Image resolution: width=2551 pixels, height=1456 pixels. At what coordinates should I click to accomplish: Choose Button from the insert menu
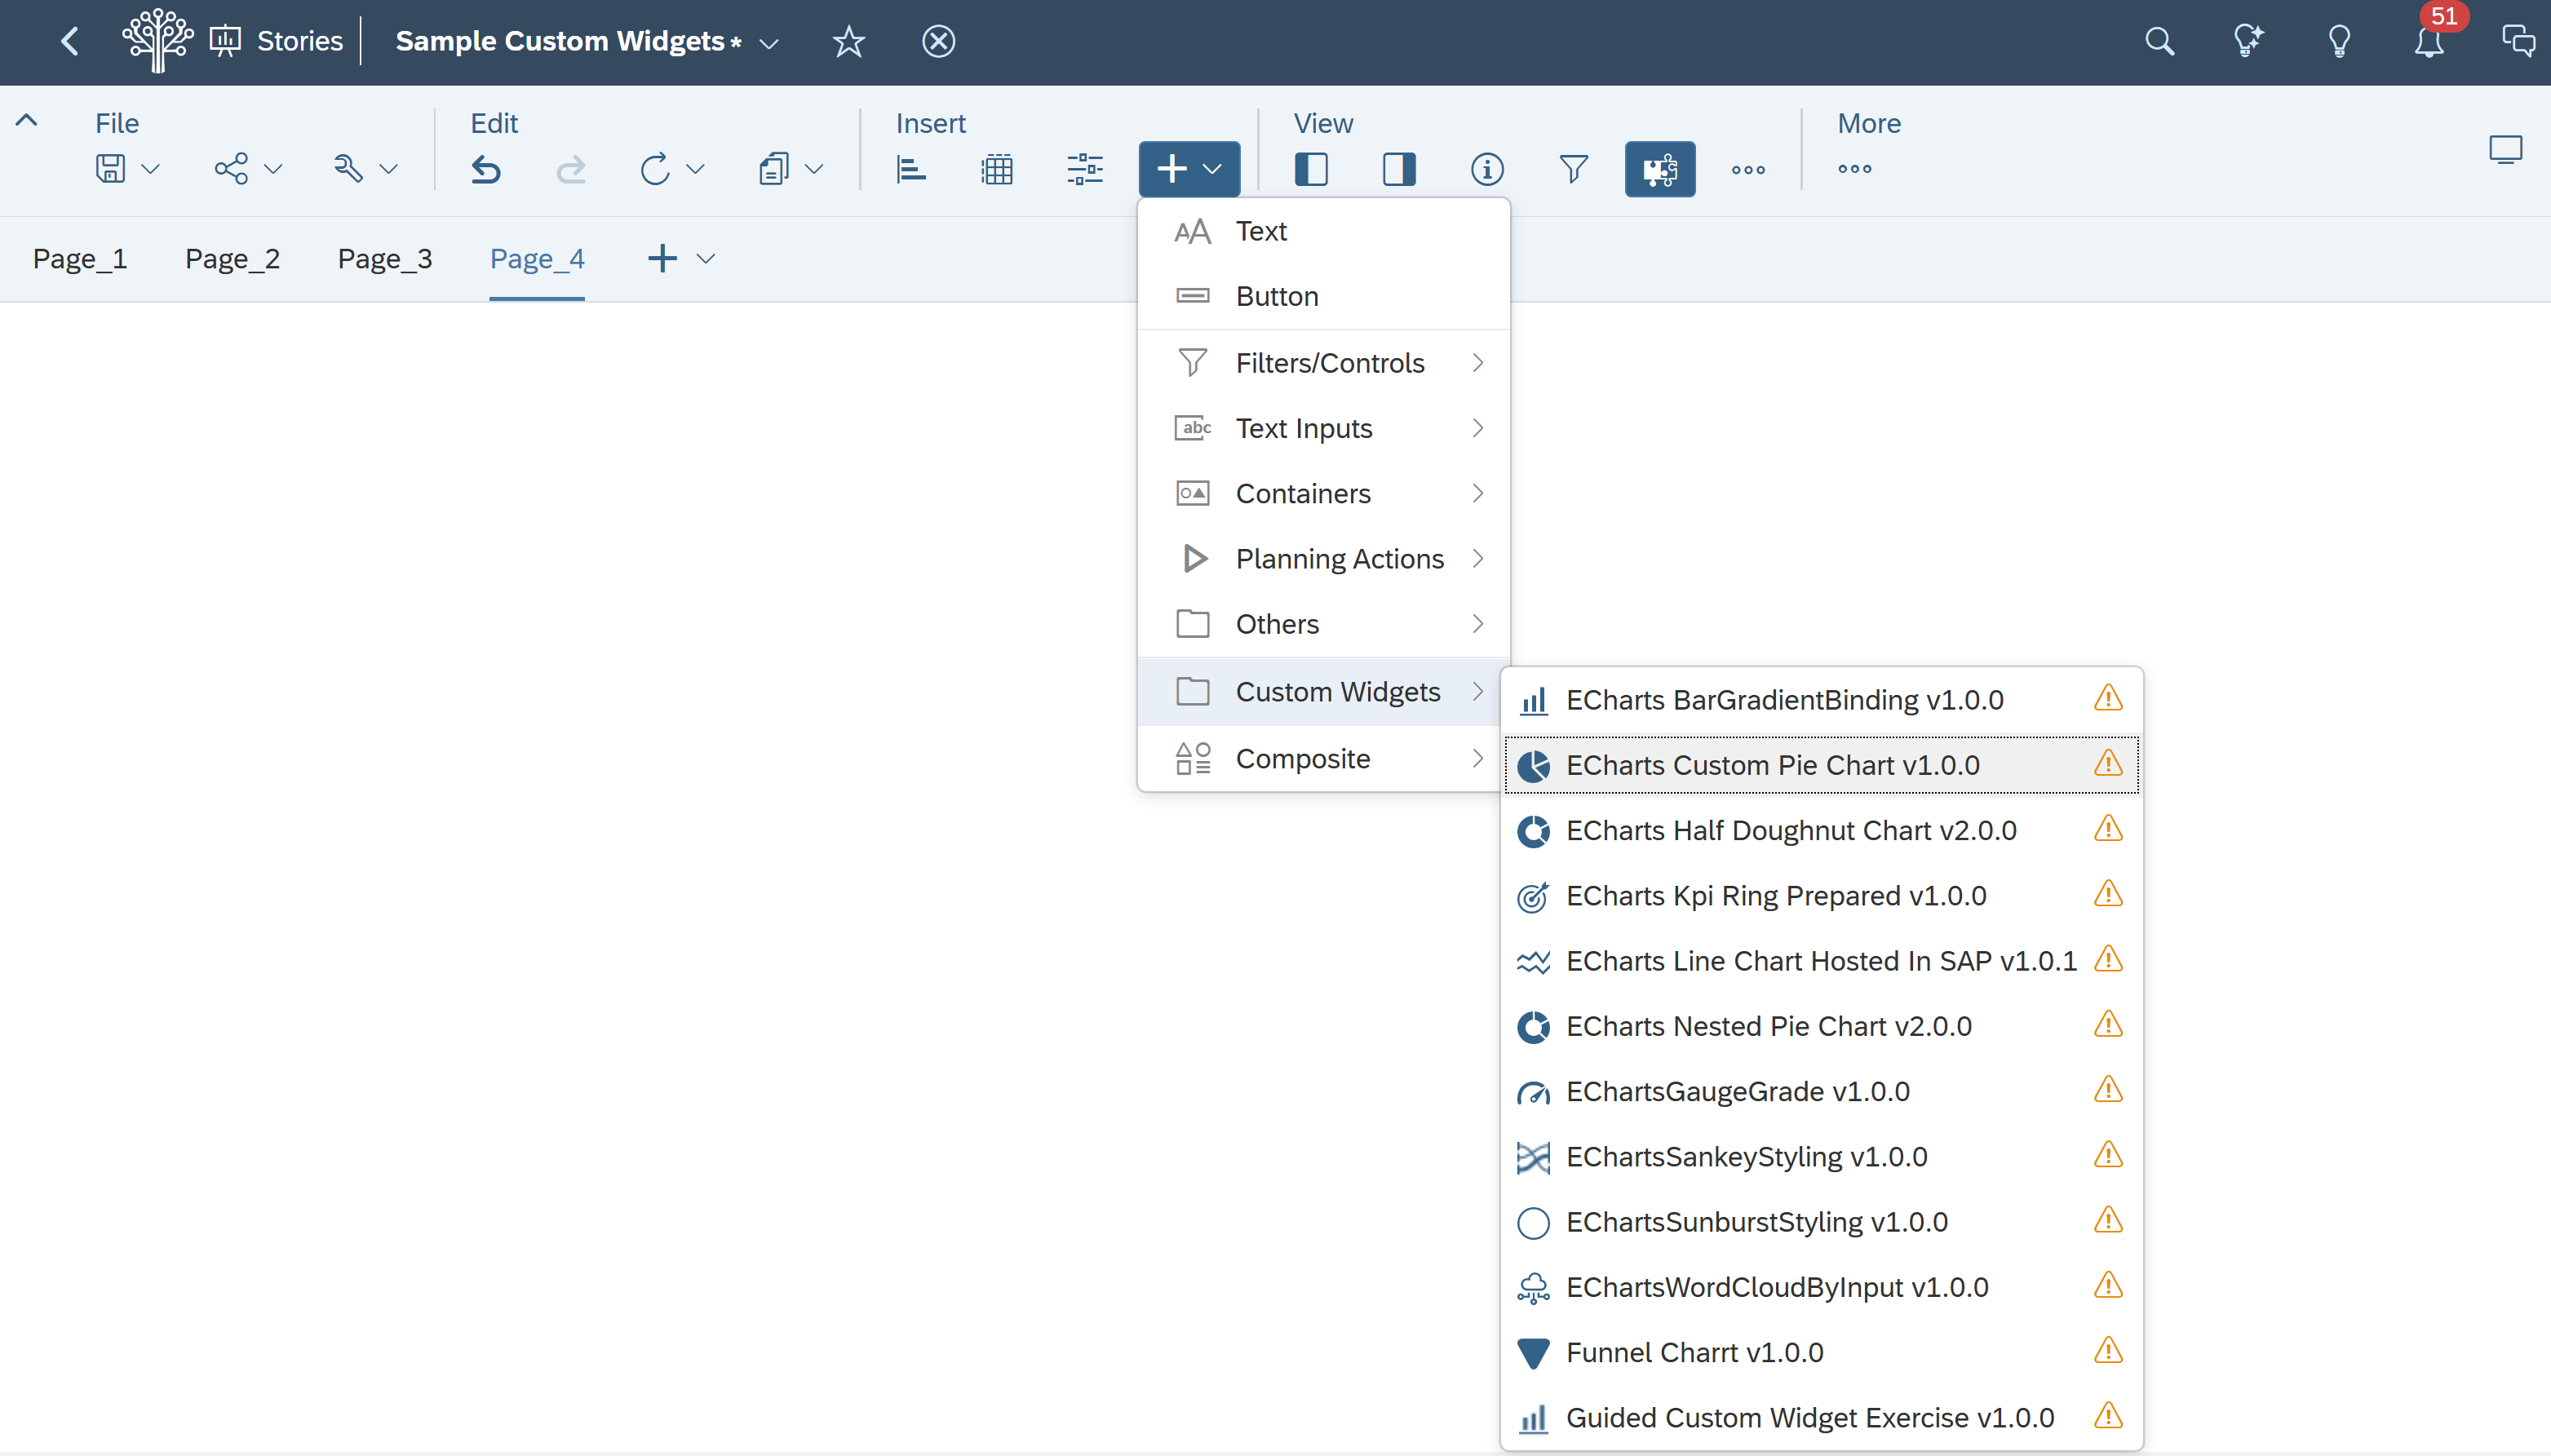click(1323, 296)
